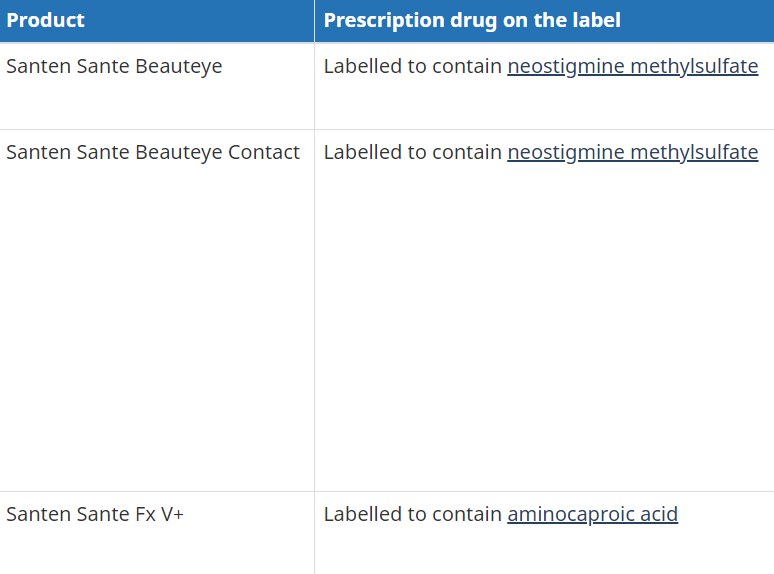This screenshot has width=774, height=574.
Task: Click empty space under Santen Sante Beauteye Contact name
Action: pos(157,326)
